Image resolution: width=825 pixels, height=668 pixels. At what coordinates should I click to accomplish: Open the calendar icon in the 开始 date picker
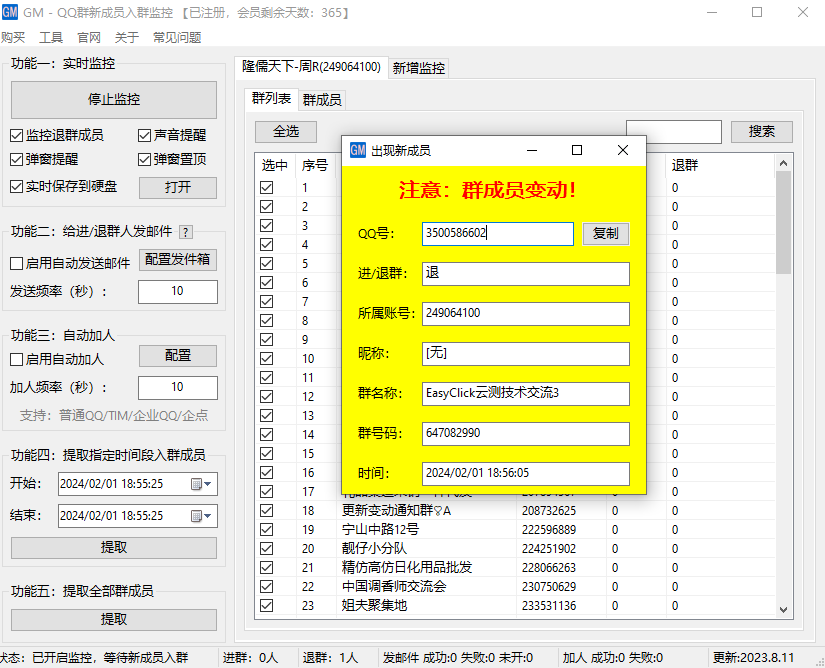coord(198,484)
